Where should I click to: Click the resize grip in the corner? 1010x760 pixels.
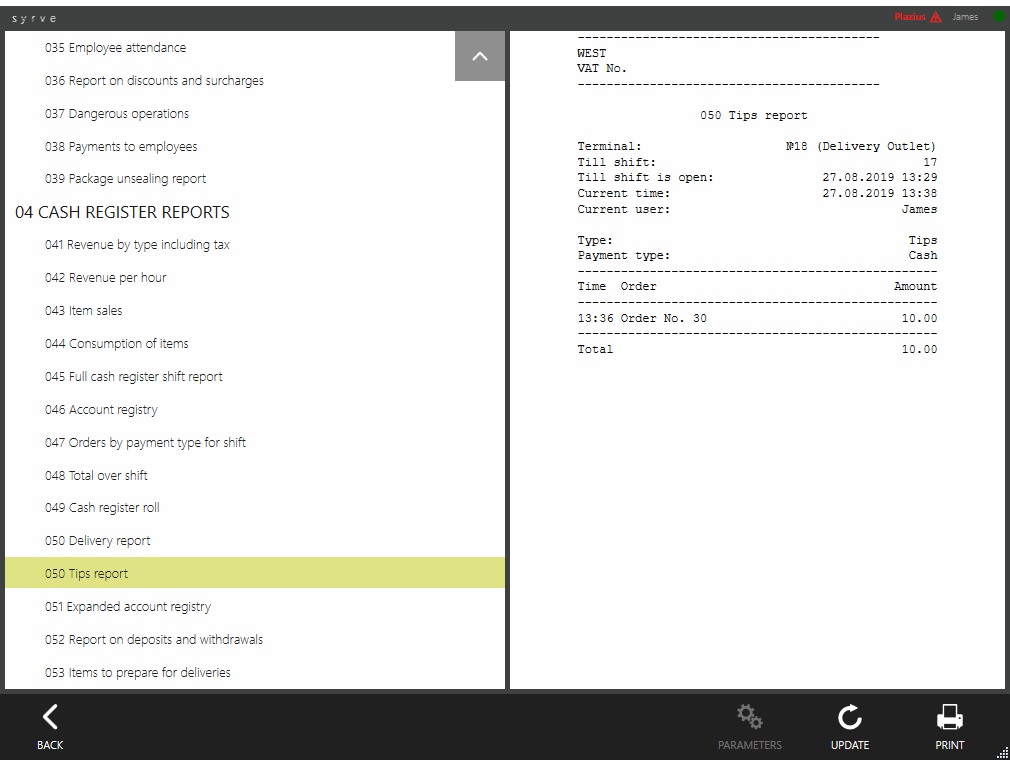pyautogui.click(x=1002, y=752)
